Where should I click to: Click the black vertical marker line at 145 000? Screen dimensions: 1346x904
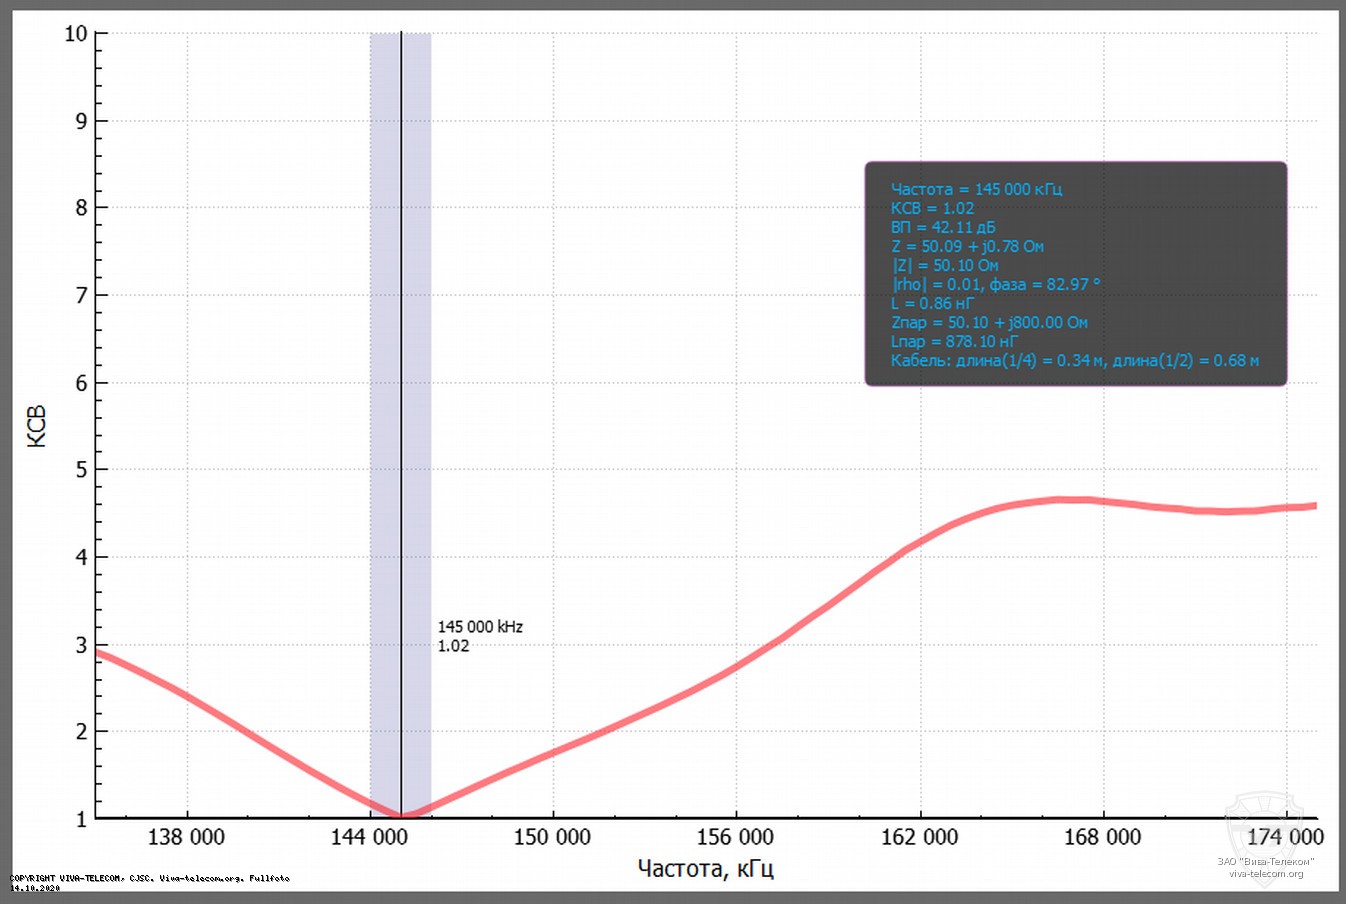(x=401, y=400)
